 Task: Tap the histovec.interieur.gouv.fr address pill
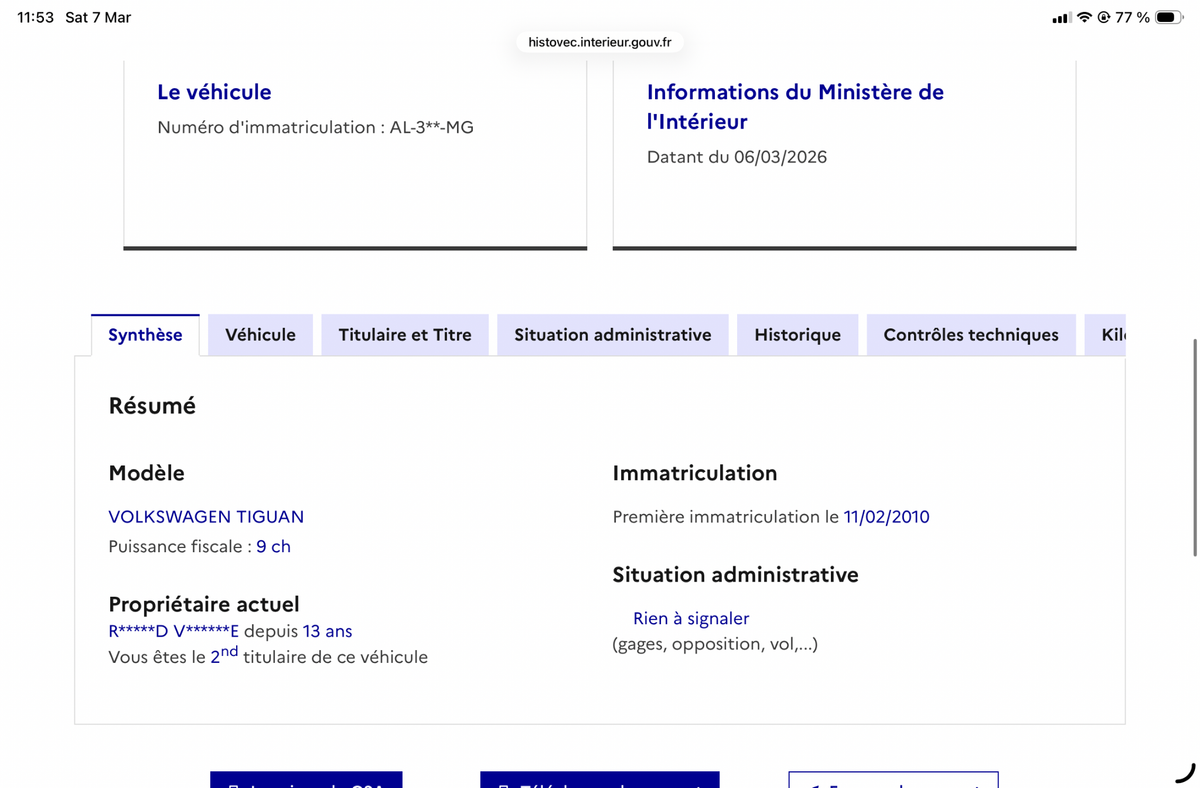[x=600, y=42]
